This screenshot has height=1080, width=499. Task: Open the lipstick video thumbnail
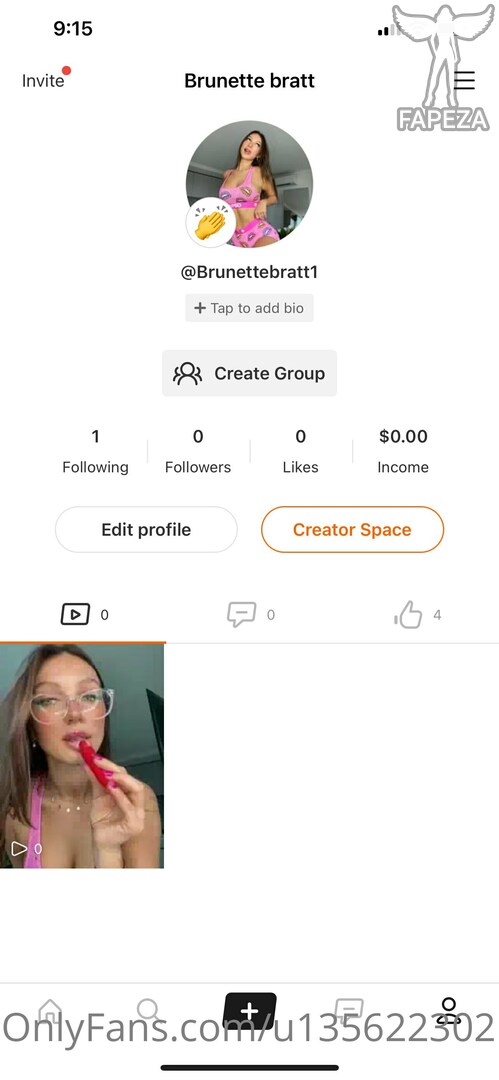tap(82, 756)
